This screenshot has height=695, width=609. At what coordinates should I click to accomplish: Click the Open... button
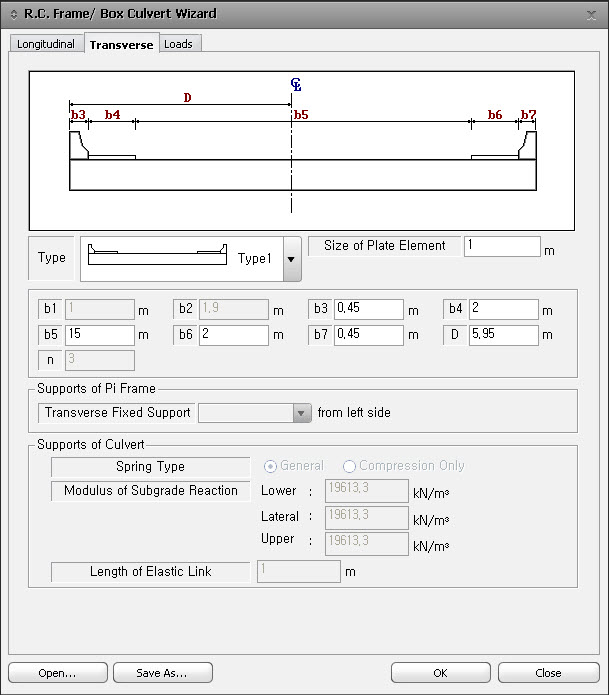coord(58,673)
